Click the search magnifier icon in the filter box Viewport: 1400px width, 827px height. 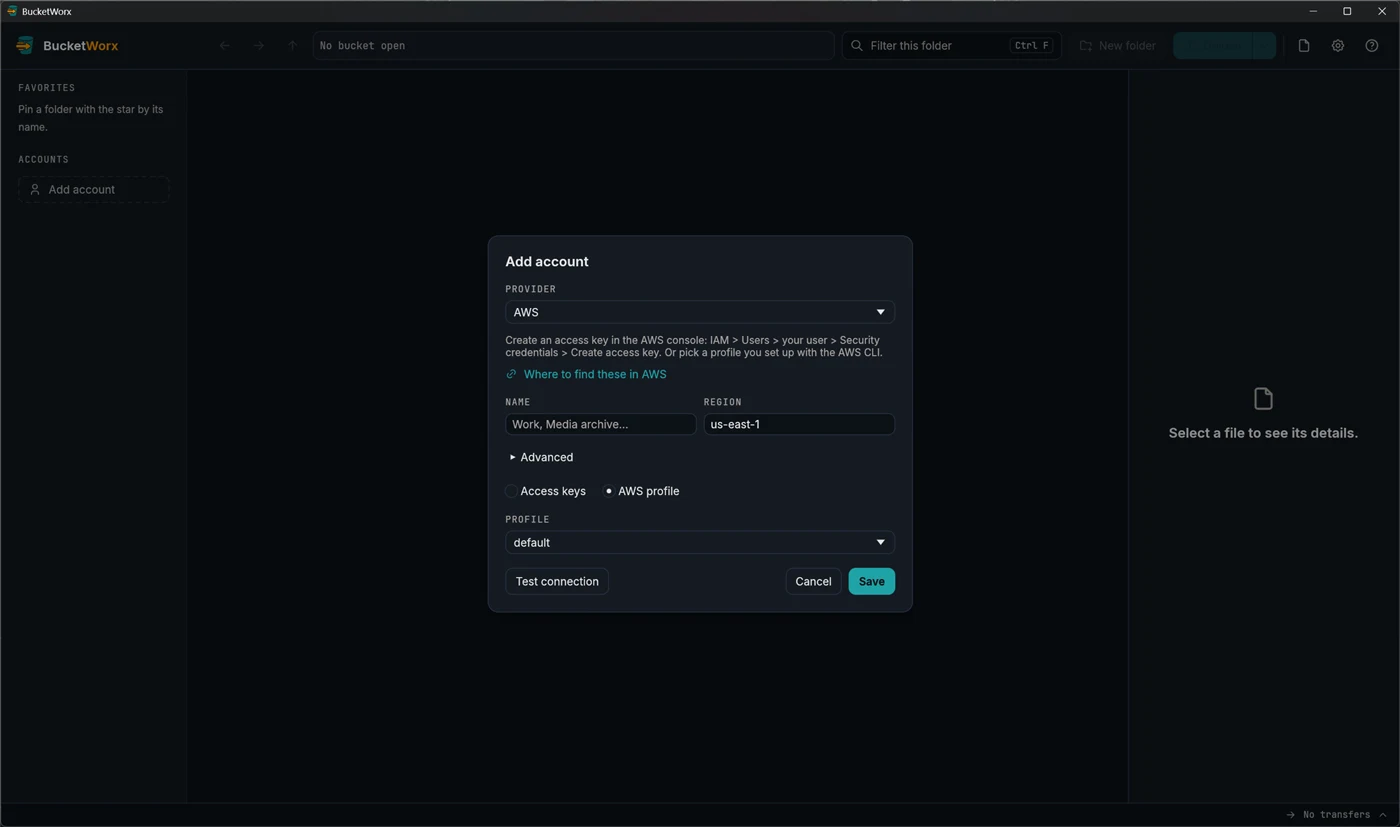click(857, 45)
